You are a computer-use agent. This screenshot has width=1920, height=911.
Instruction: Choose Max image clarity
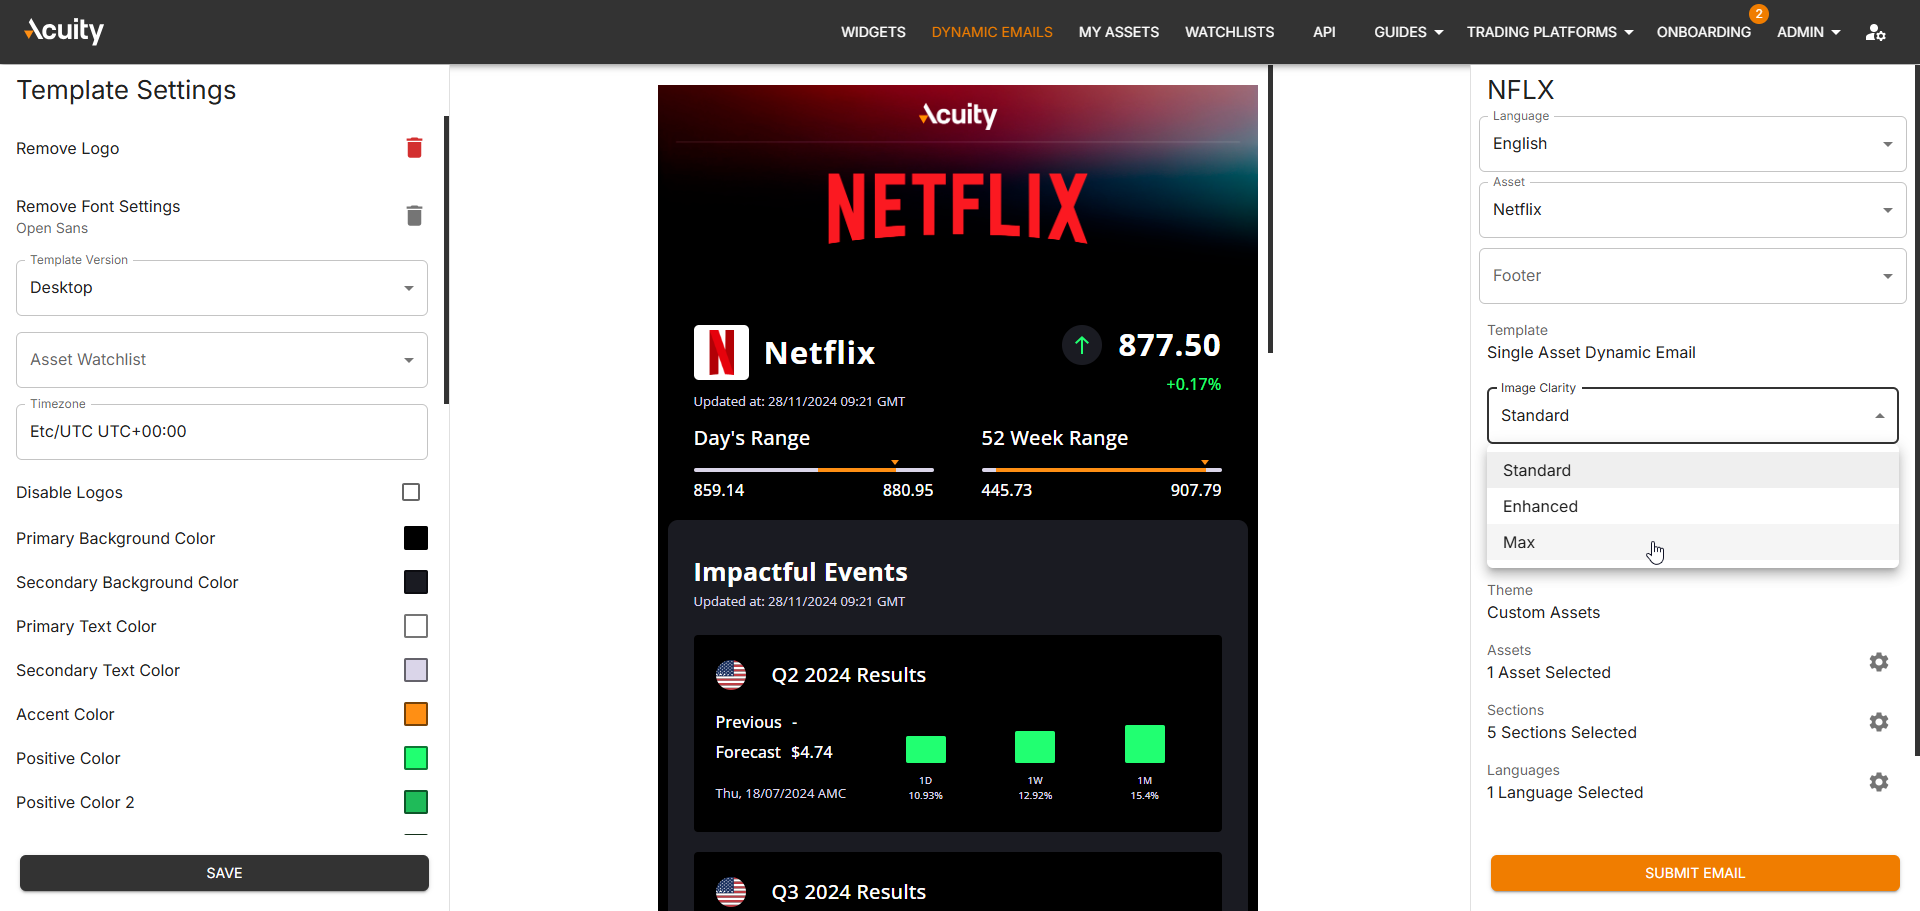(1692, 542)
